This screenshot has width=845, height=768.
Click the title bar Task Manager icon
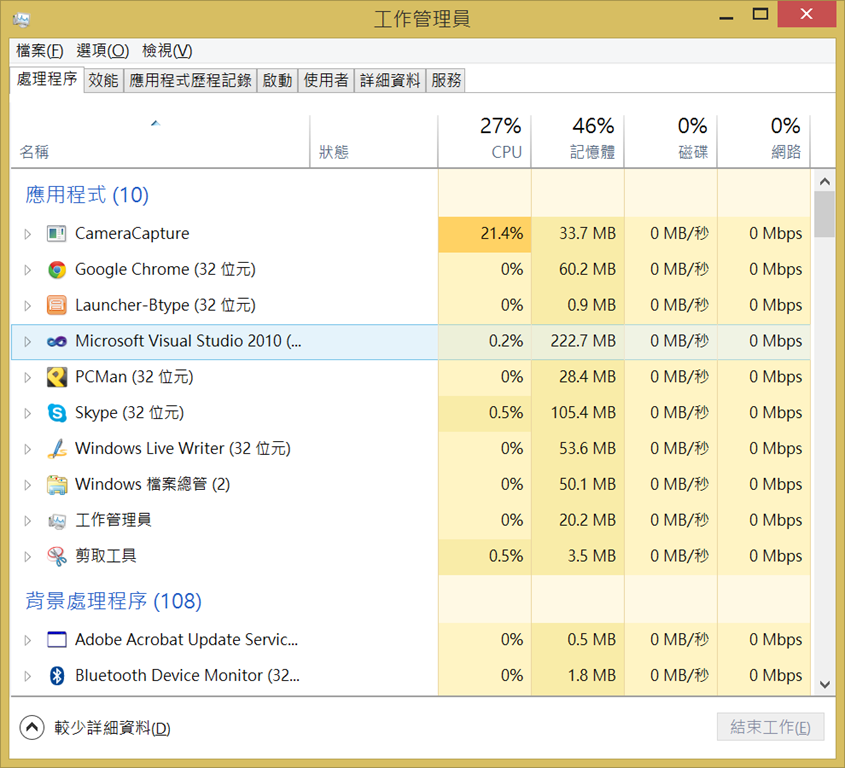21,19
